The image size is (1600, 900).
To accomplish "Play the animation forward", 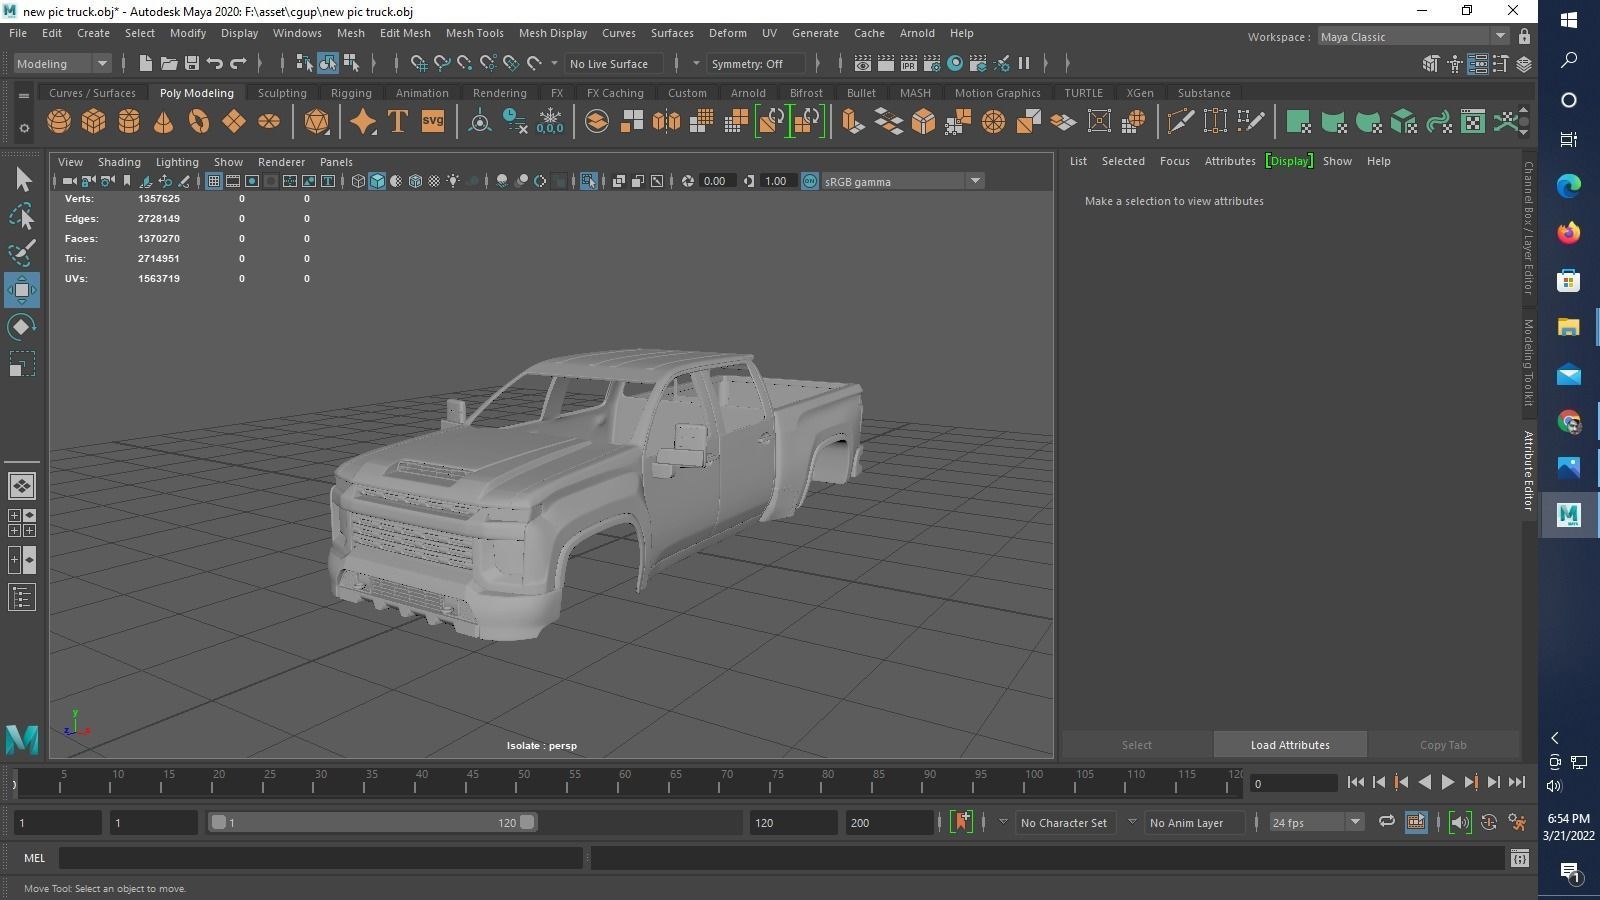I will click(1447, 782).
